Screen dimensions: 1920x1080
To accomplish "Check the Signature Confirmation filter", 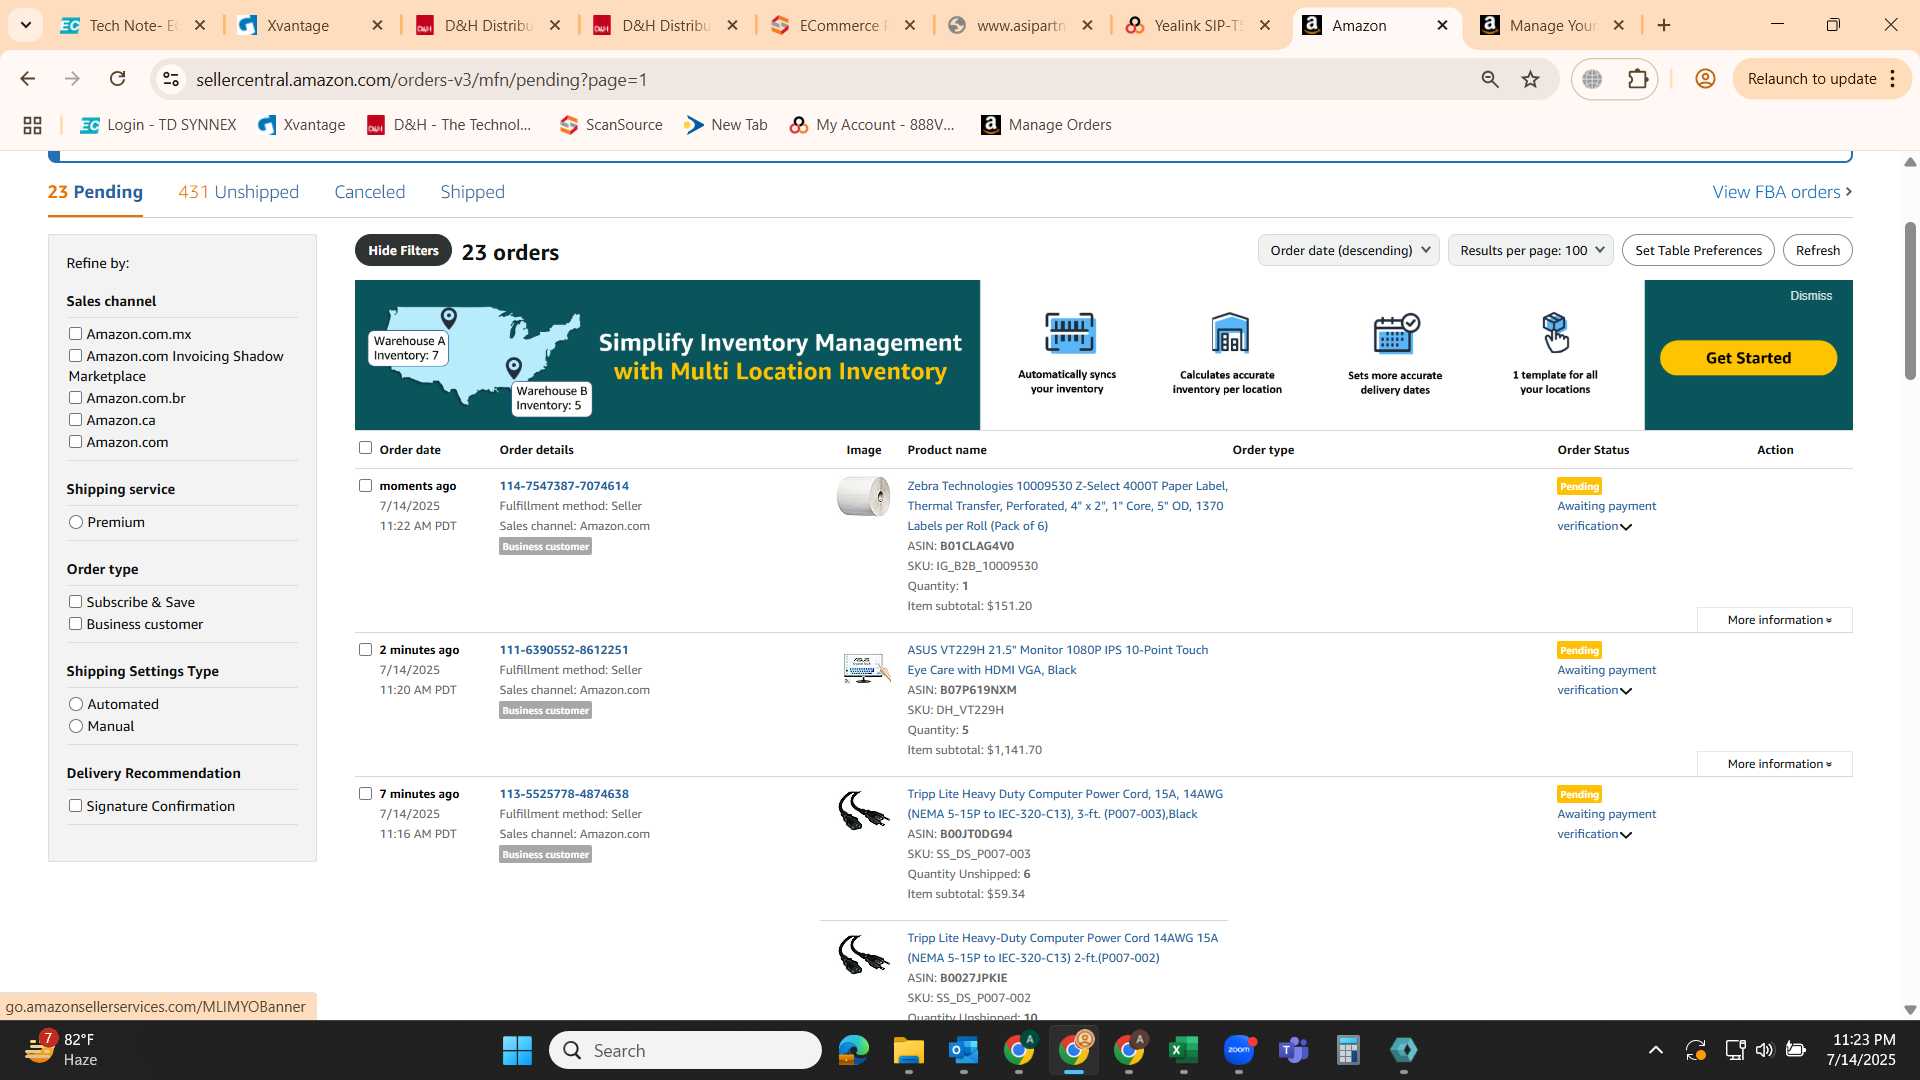I will 75,805.
